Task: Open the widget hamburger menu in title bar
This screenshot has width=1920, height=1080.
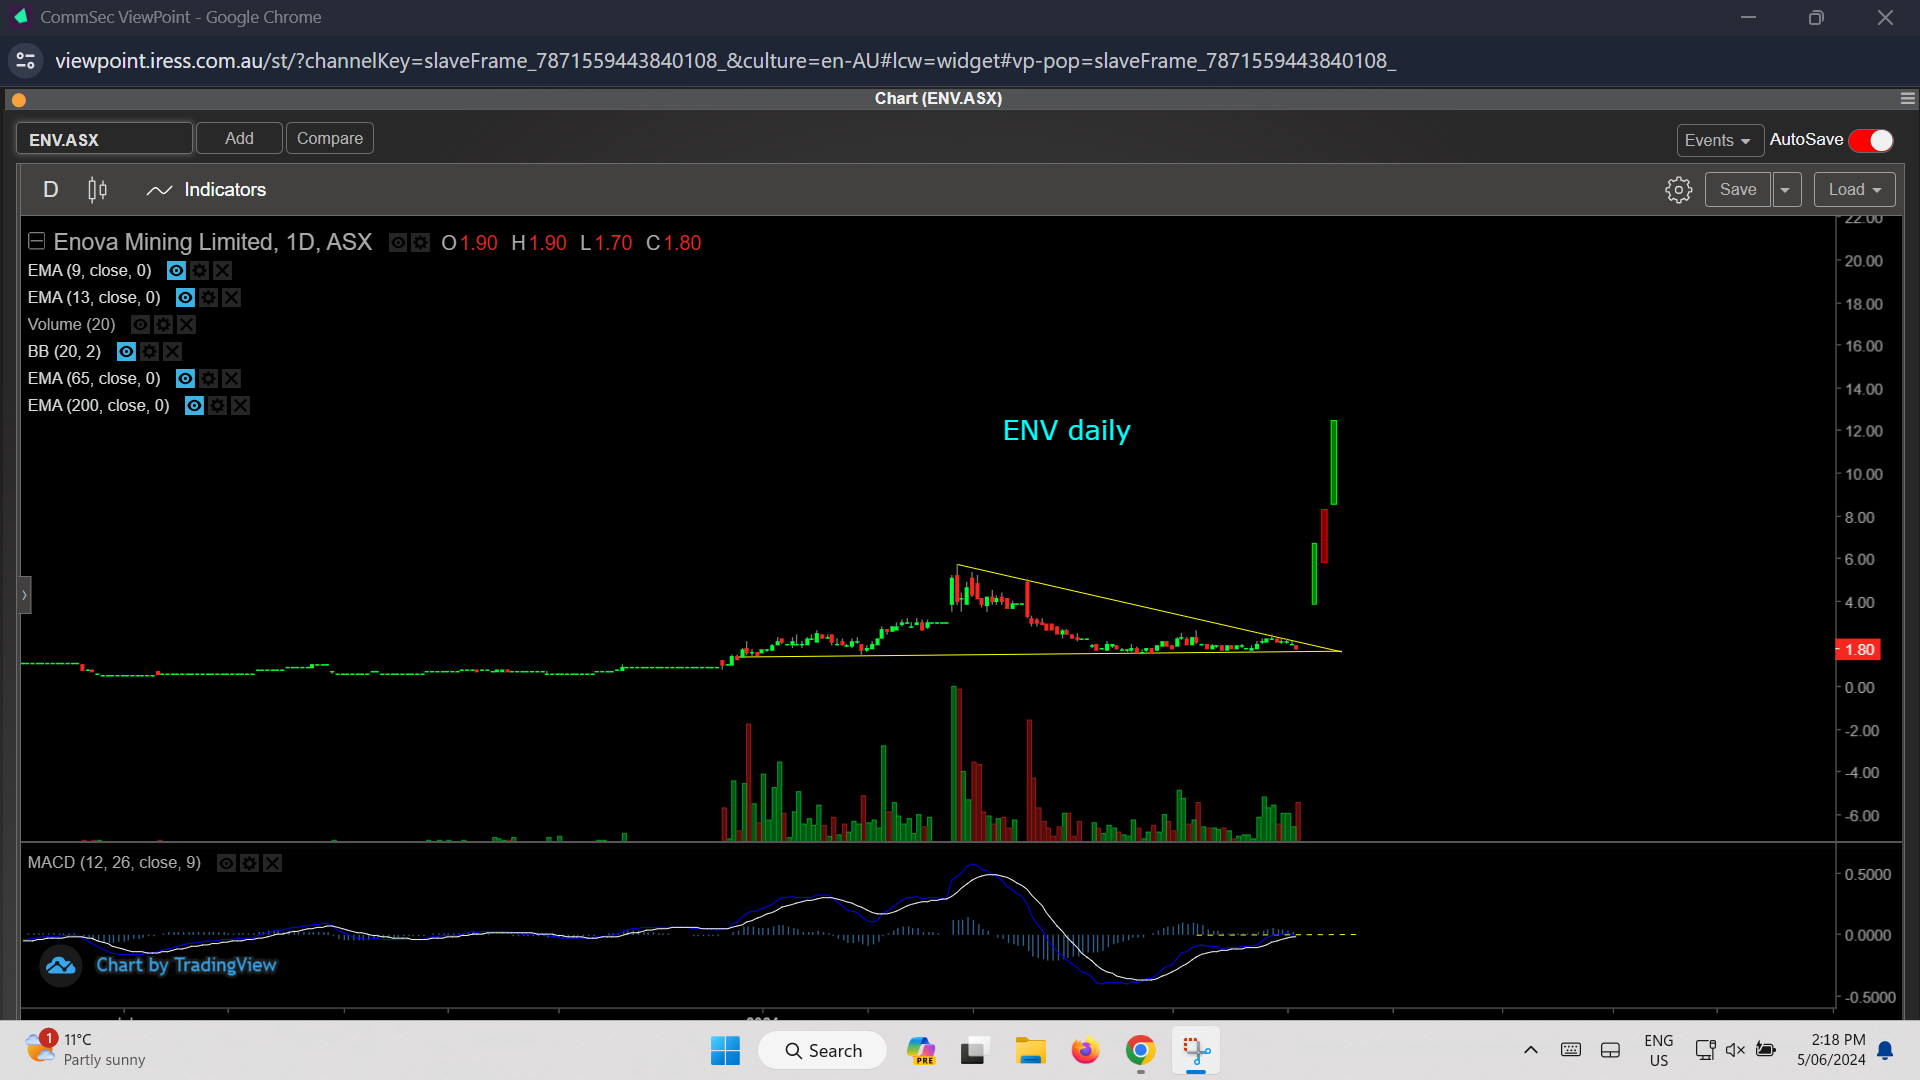Action: [1907, 99]
